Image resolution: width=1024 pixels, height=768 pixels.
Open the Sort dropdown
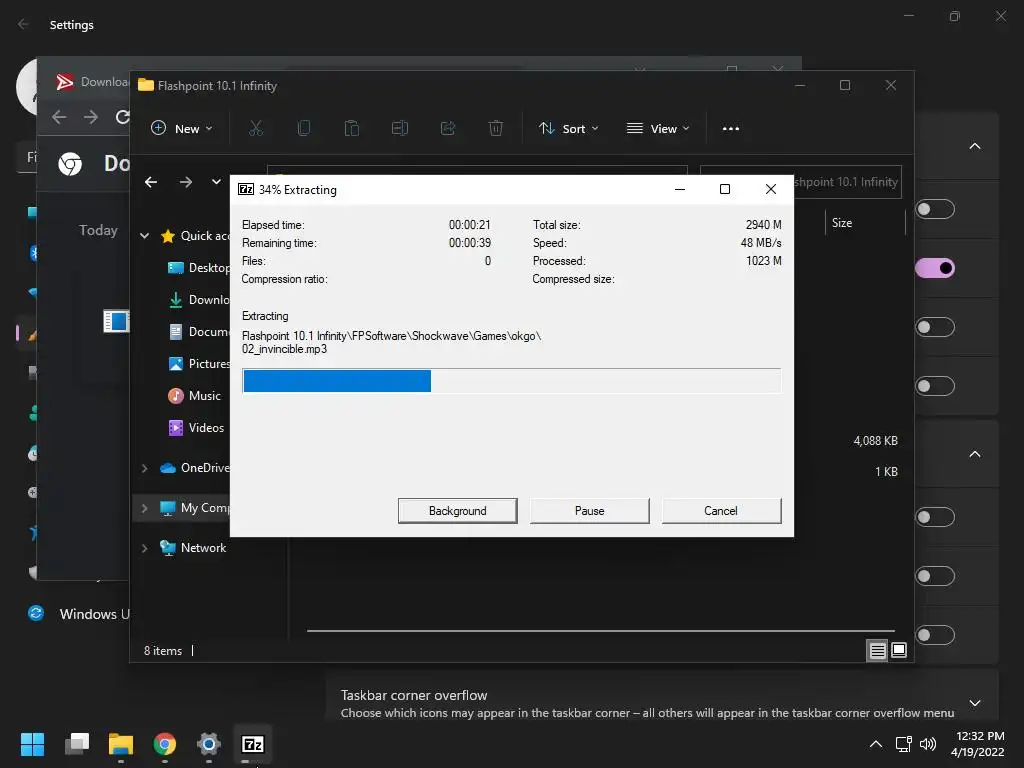tap(568, 129)
